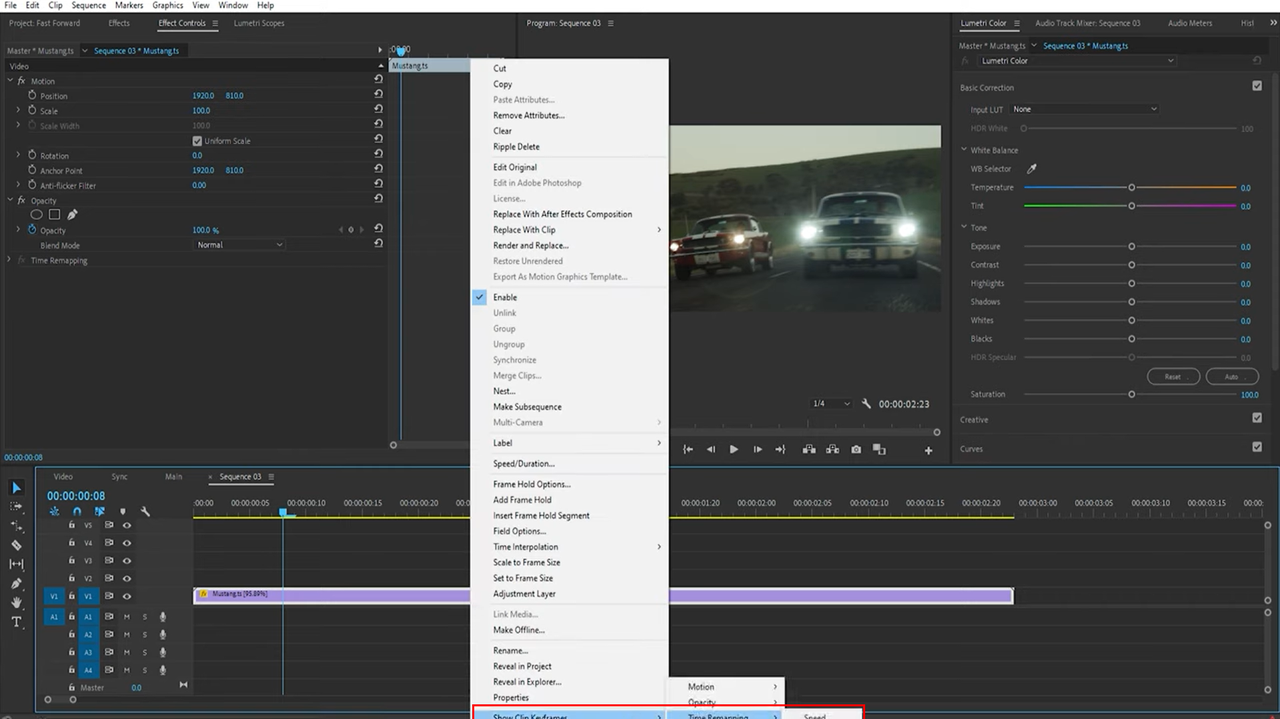This screenshot has height=719, width=1280.
Task: Expand the Time Remapping effect
Action: [x=10, y=260]
